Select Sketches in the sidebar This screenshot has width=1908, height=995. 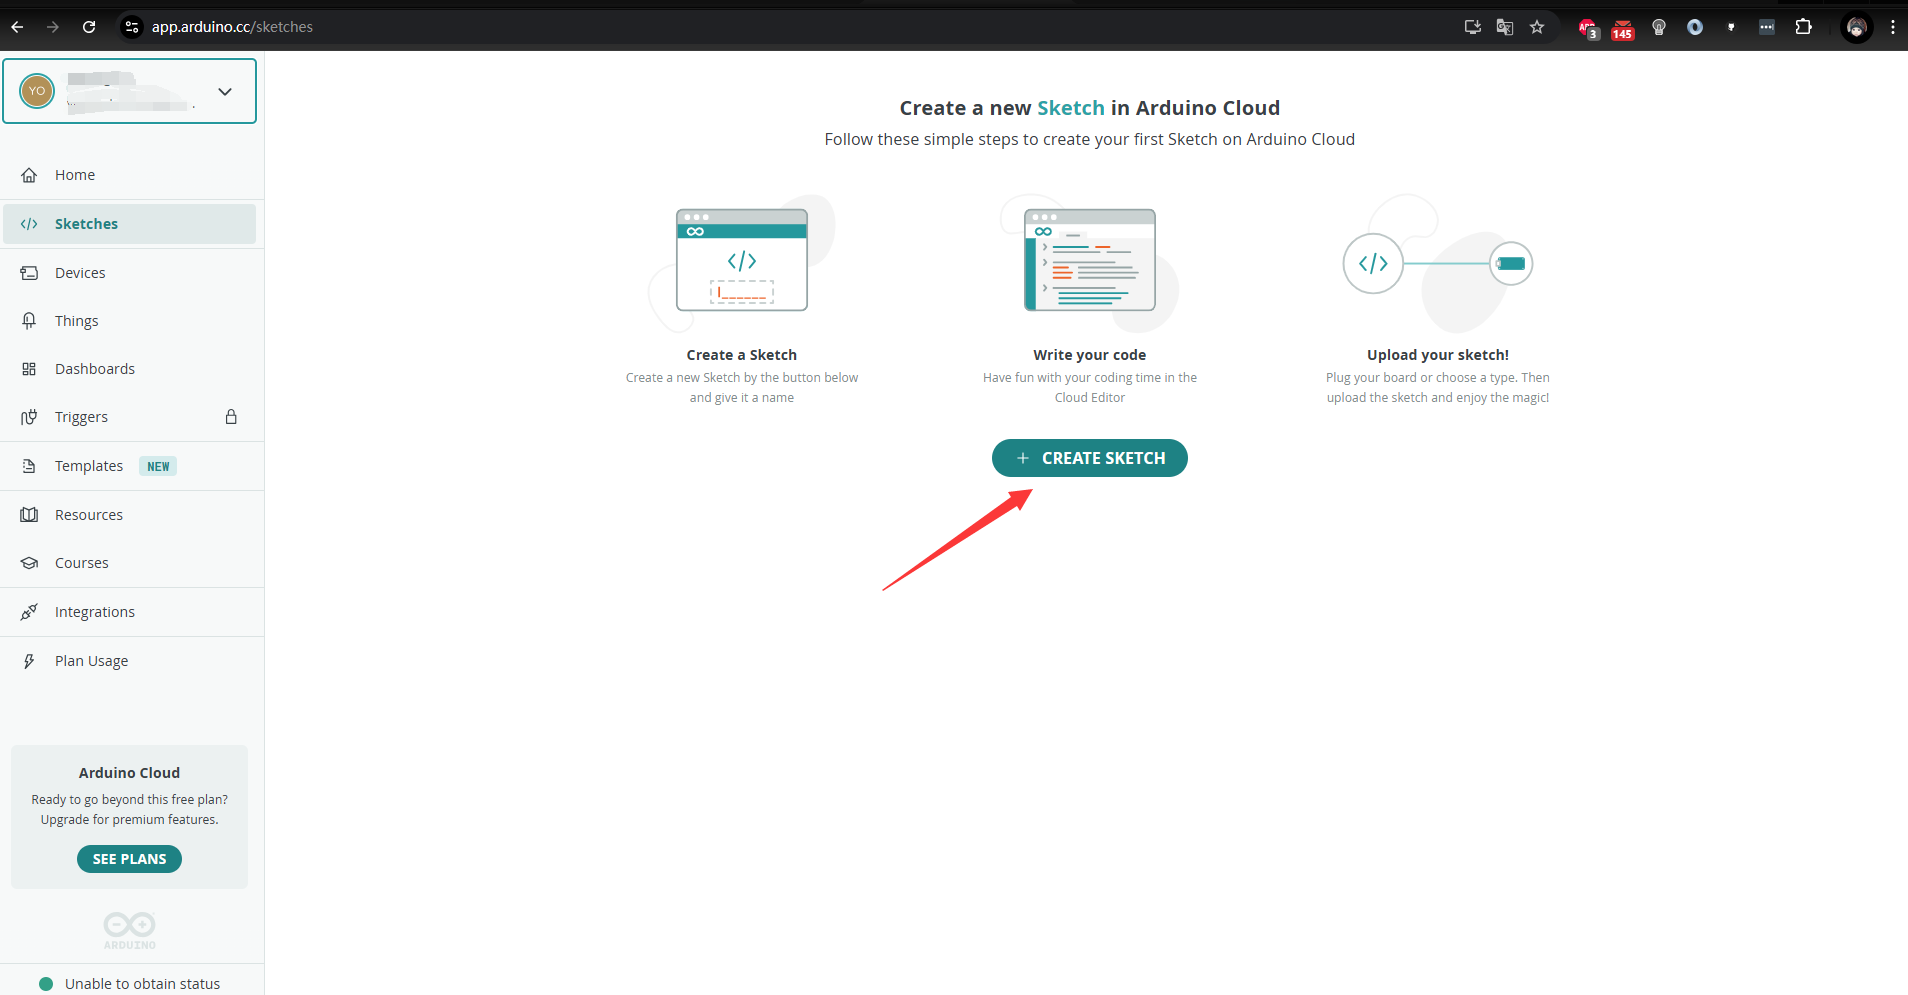point(130,224)
